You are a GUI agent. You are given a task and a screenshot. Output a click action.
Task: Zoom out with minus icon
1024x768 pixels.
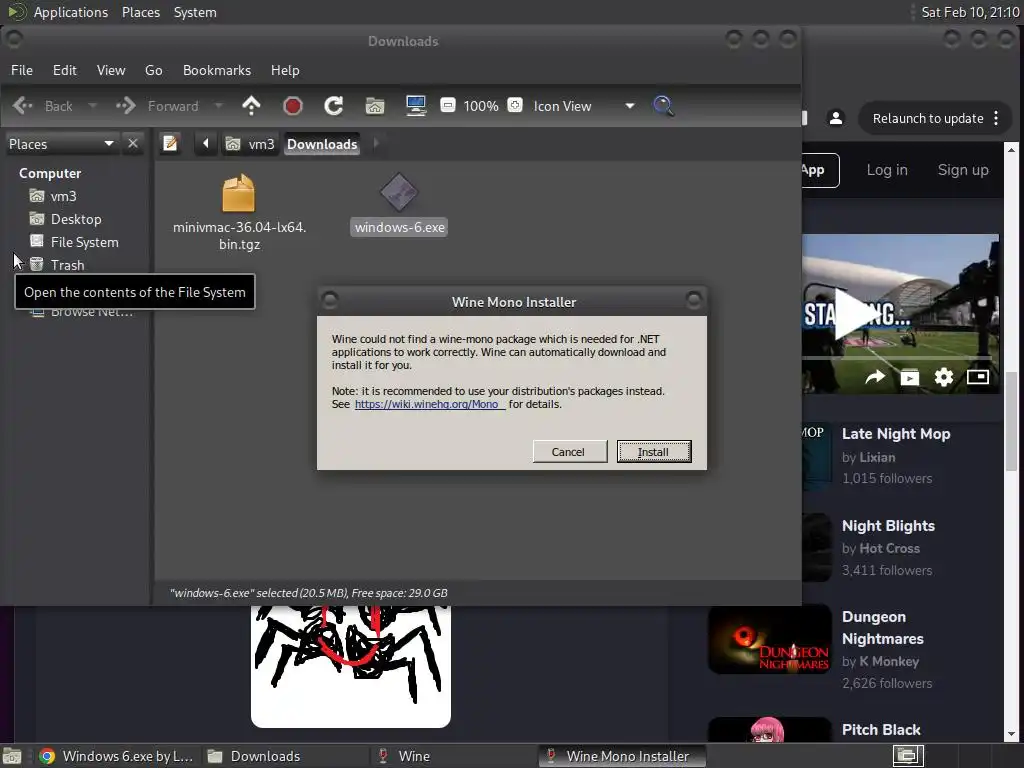(448, 105)
